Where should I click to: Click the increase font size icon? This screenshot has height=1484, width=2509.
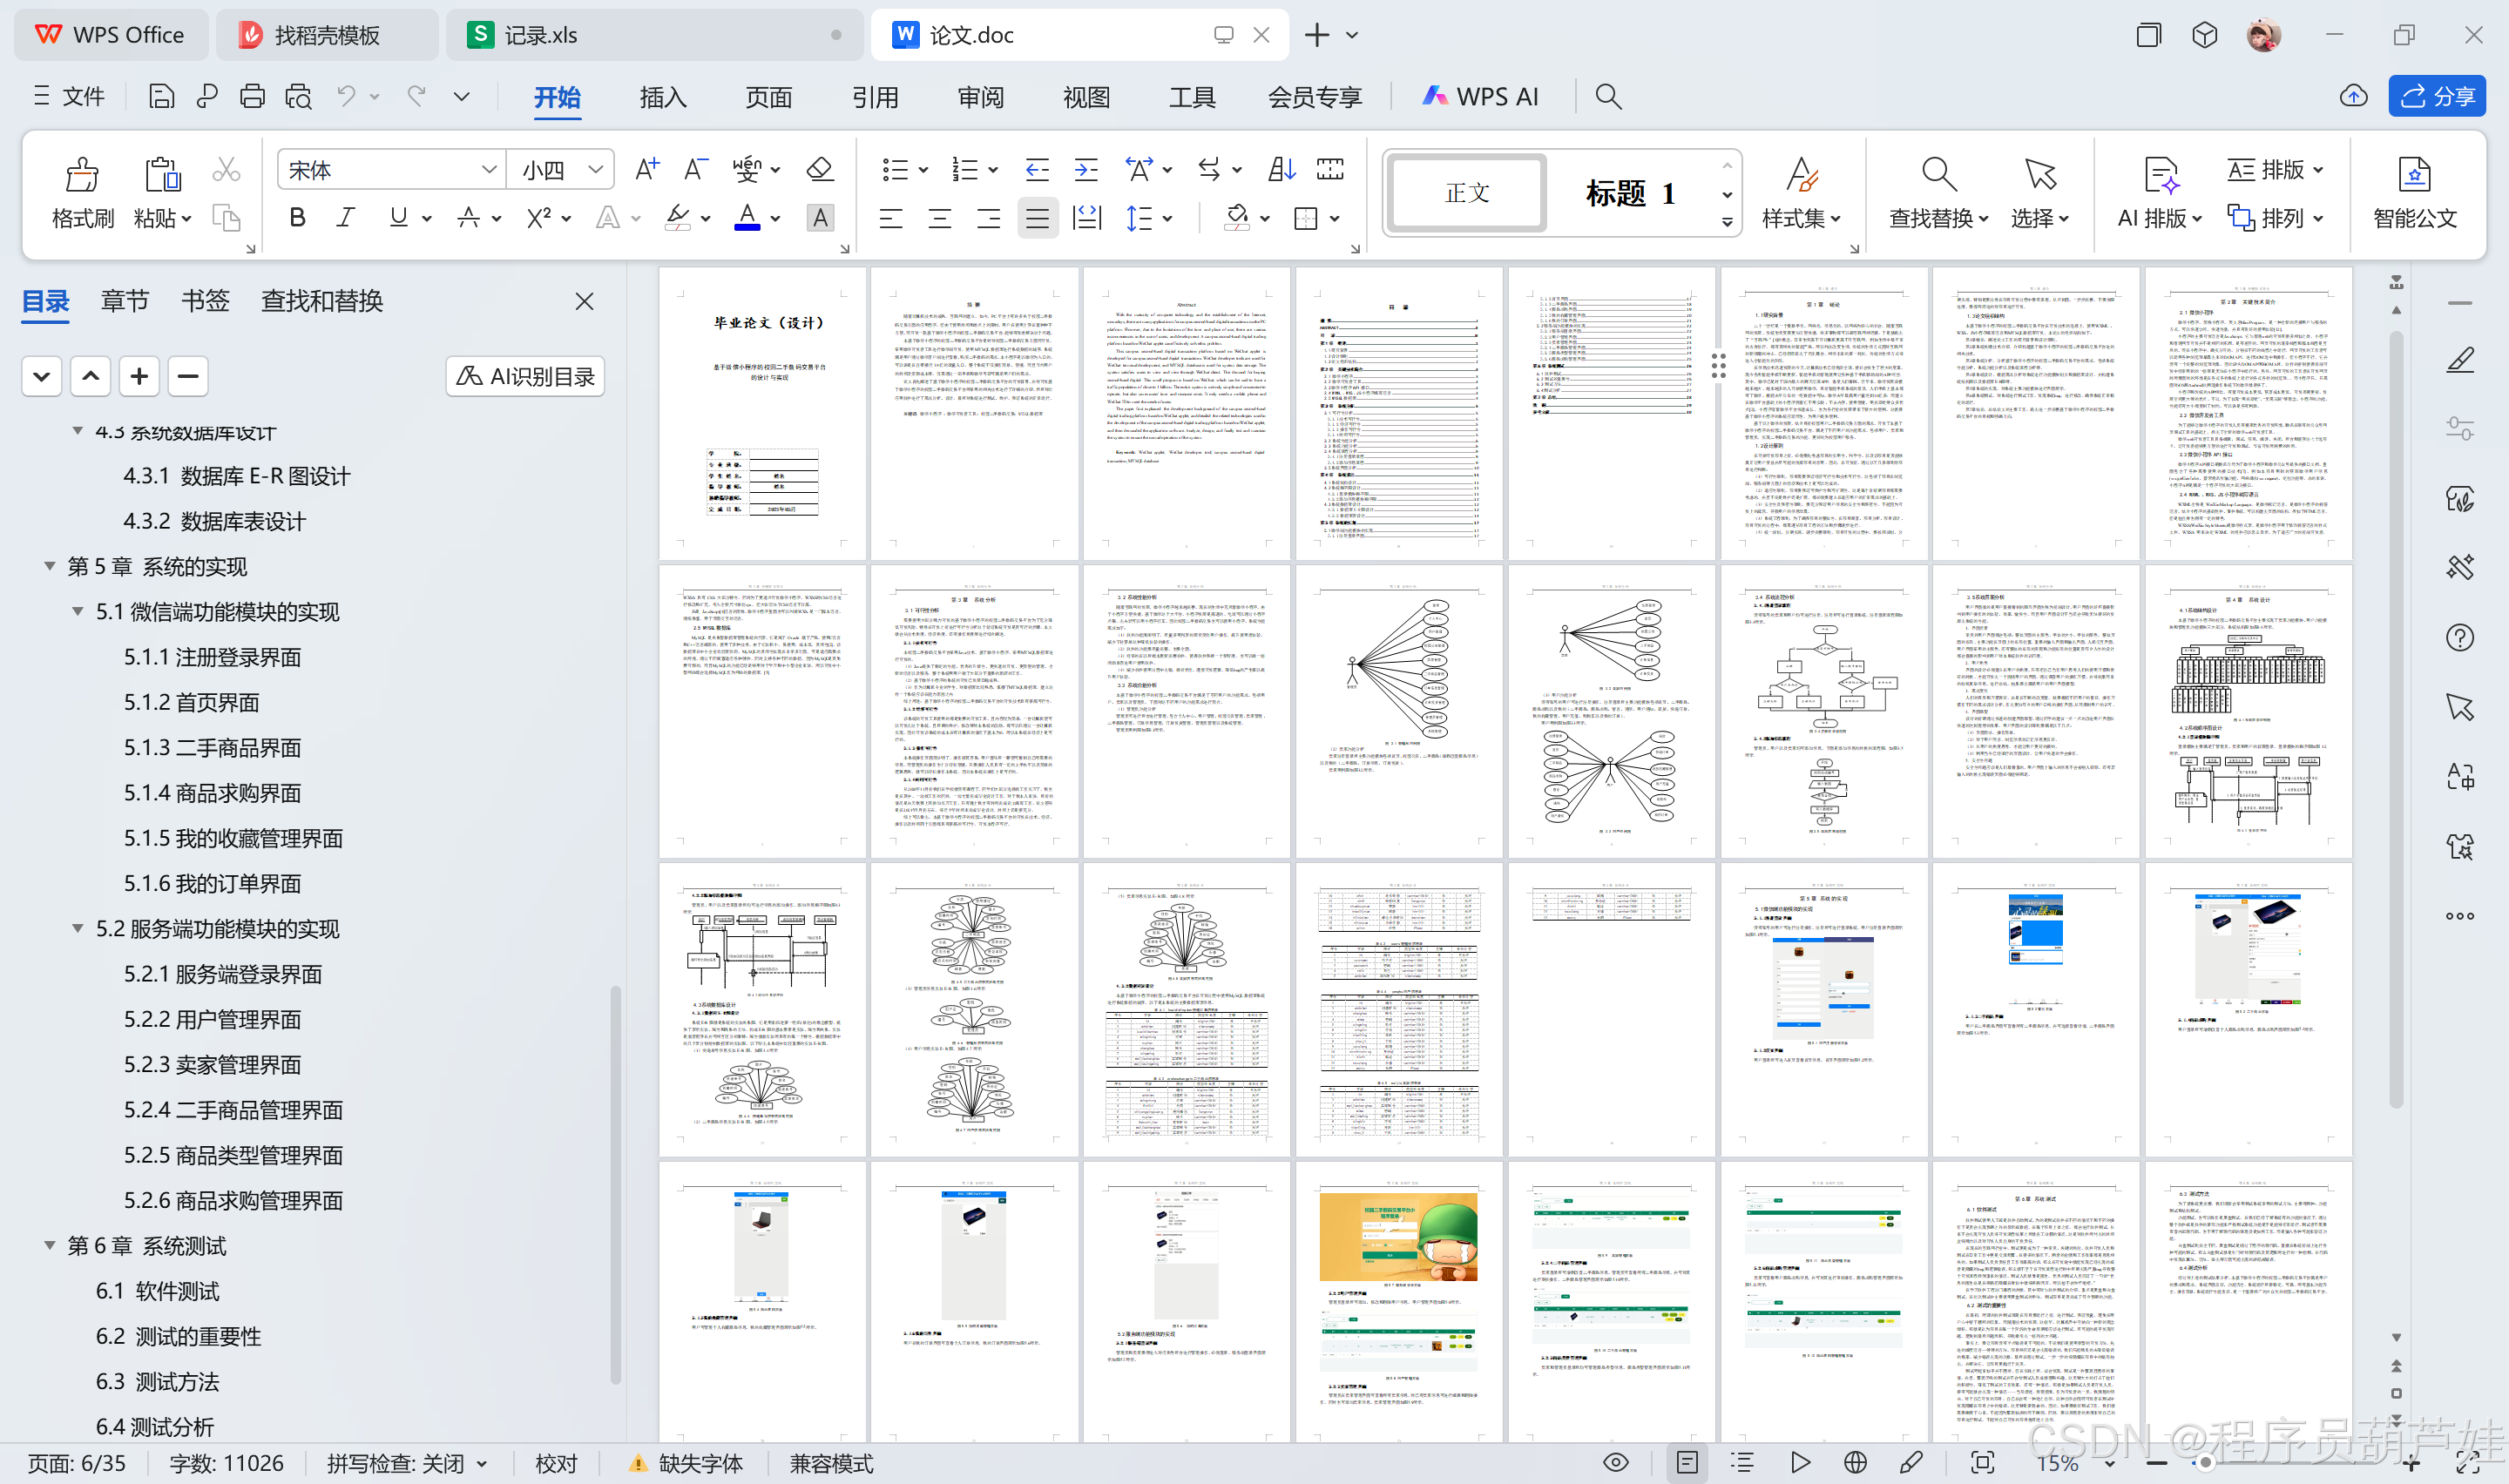click(647, 169)
